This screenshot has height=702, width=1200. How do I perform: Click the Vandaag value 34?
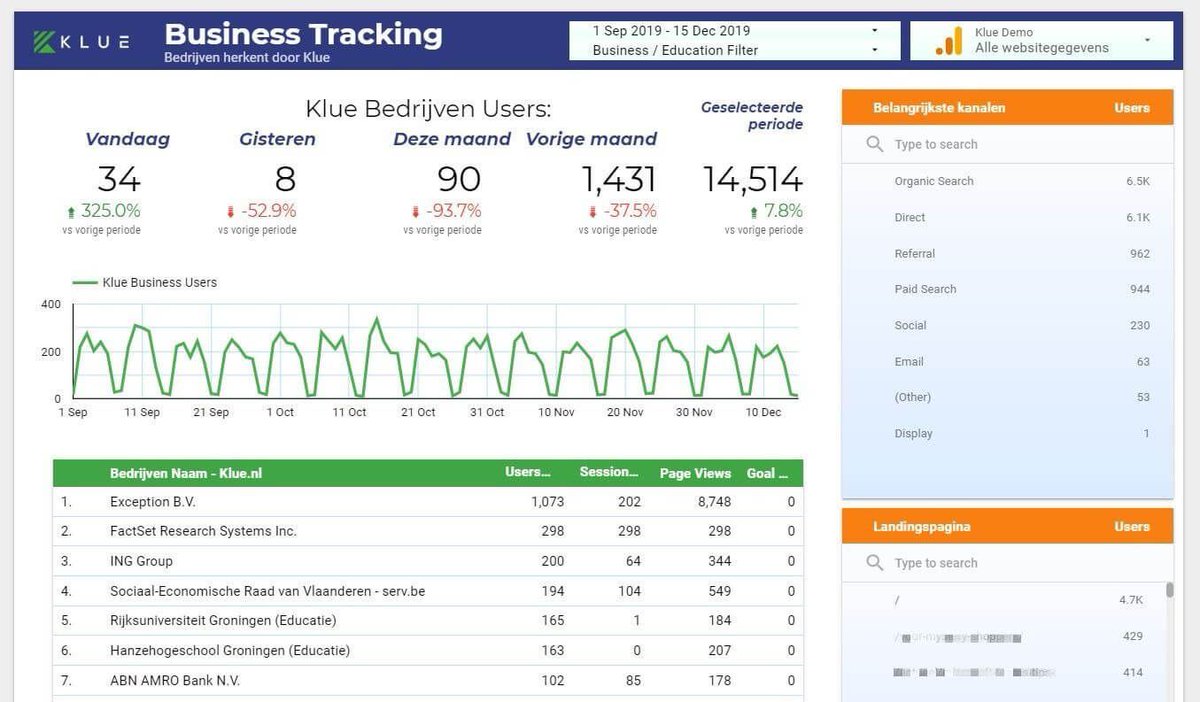point(119,180)
